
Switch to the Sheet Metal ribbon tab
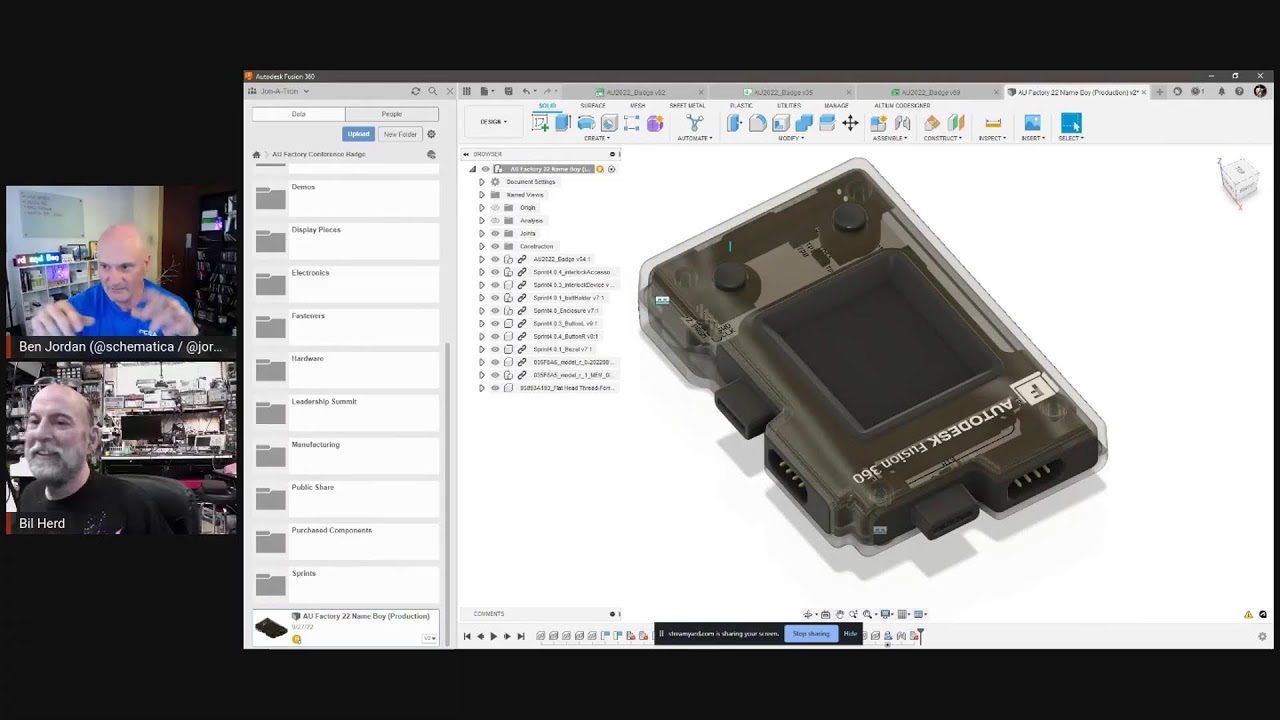click(687, 105)
